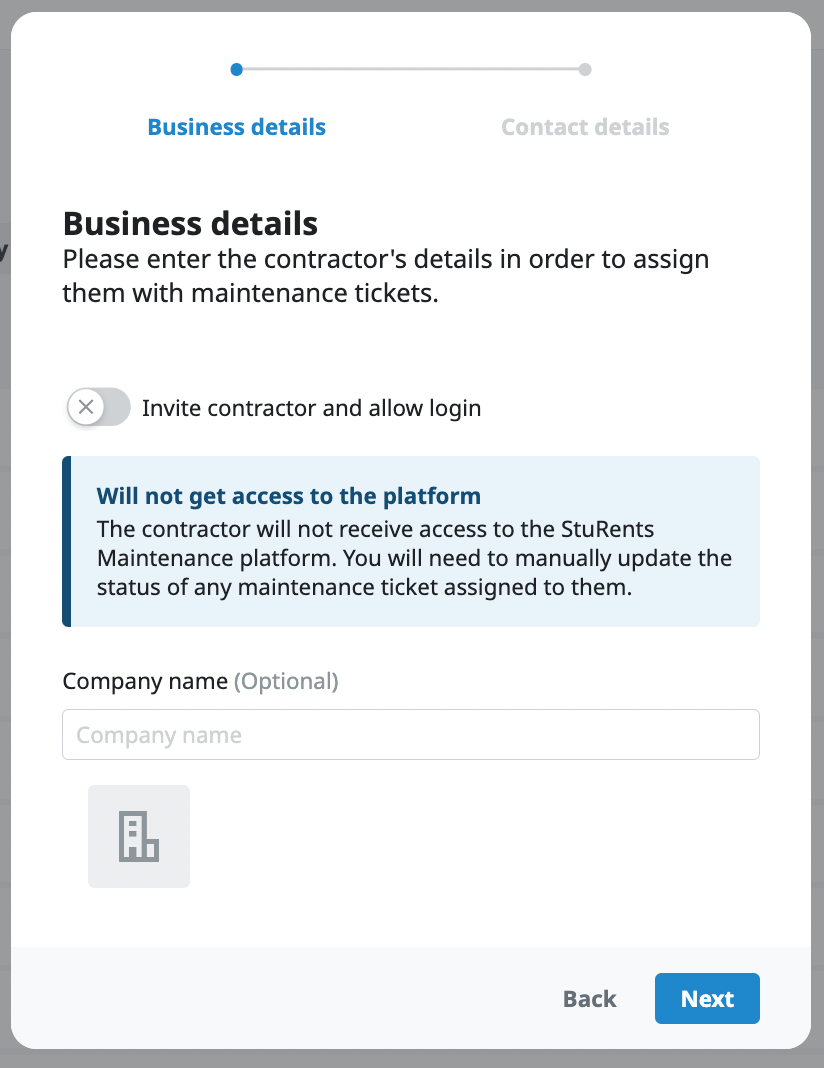Click the grey square logo upload thumbnail background
824x1068 pixels.
coord(105,870)
